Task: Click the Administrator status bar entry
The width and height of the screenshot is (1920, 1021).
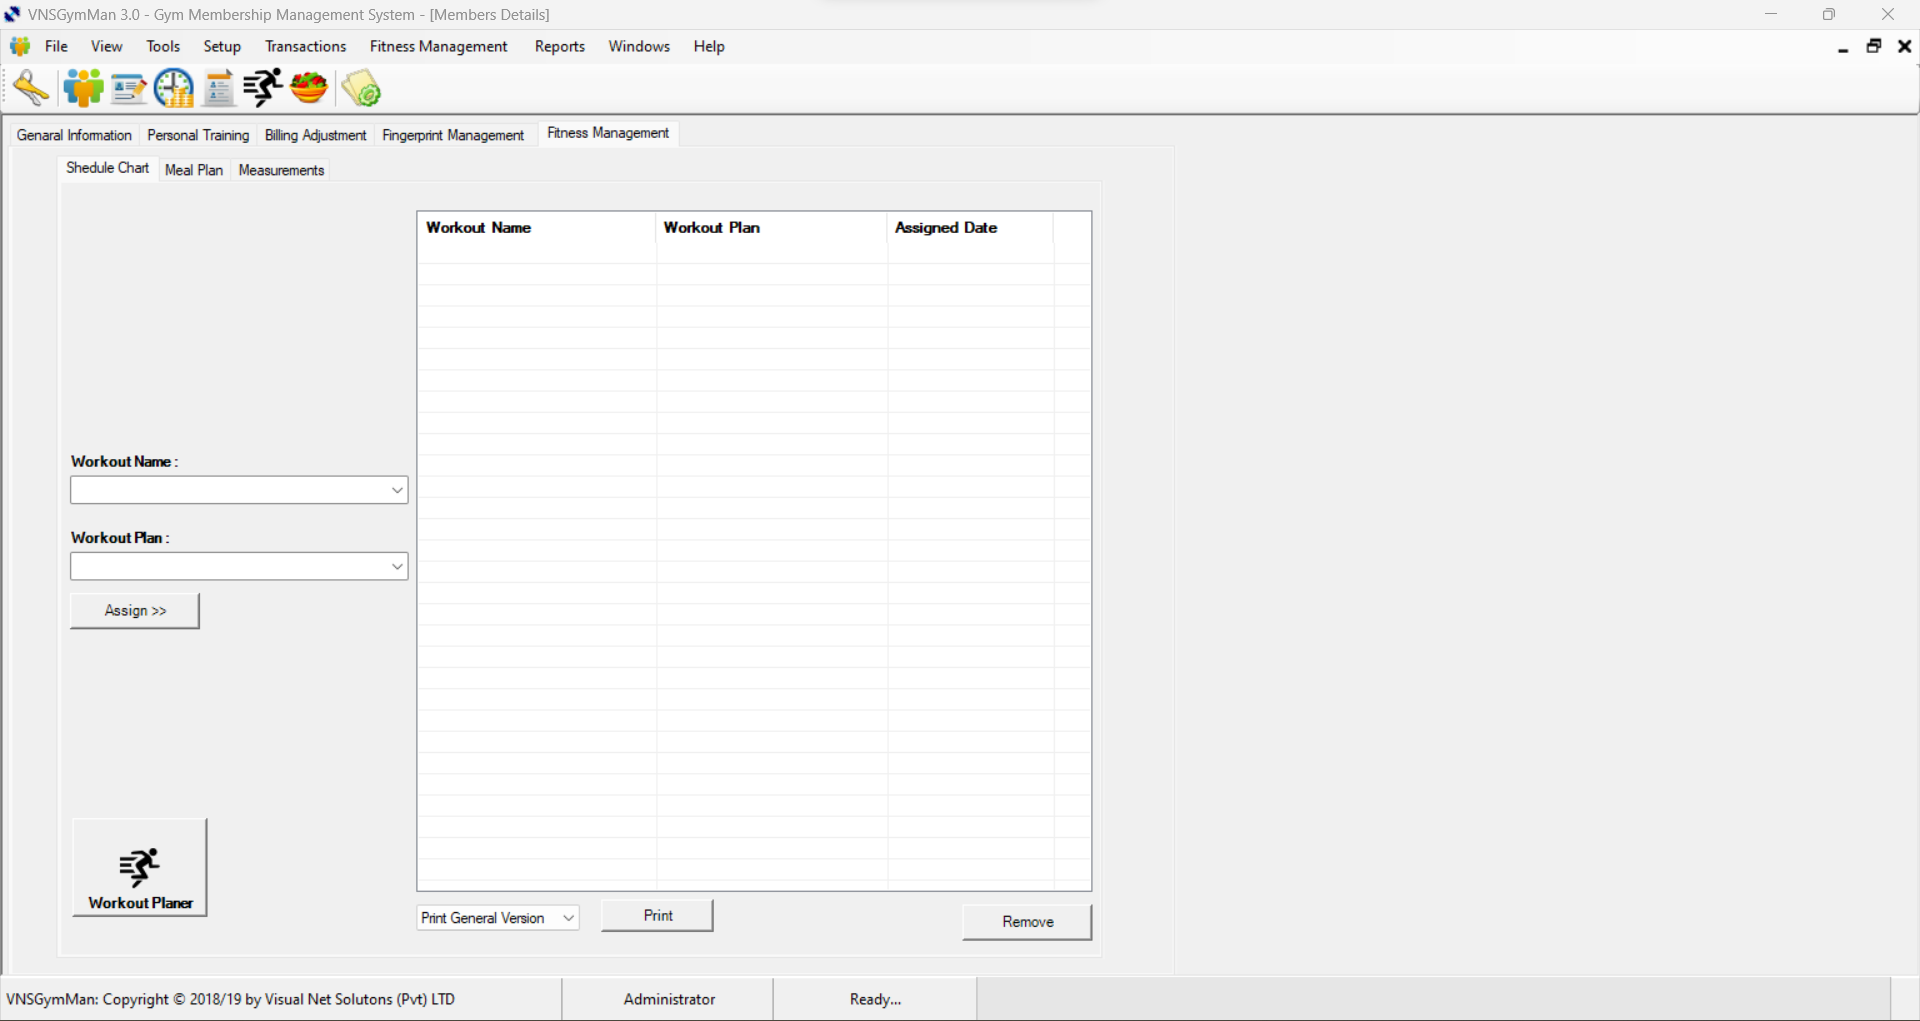Action: pyautogui.click(x=669, y=999)
